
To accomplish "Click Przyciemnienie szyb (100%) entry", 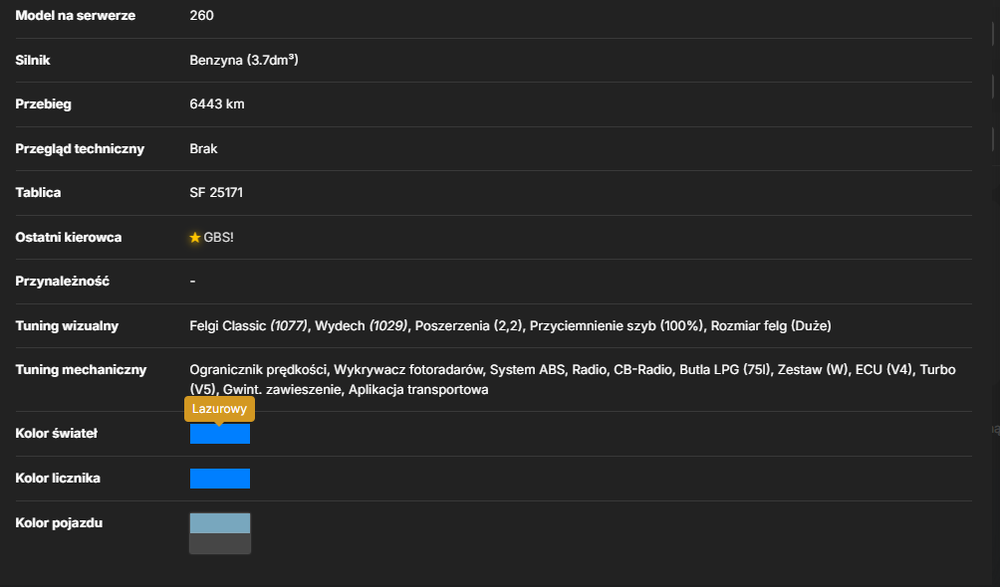I will point(616,326).
